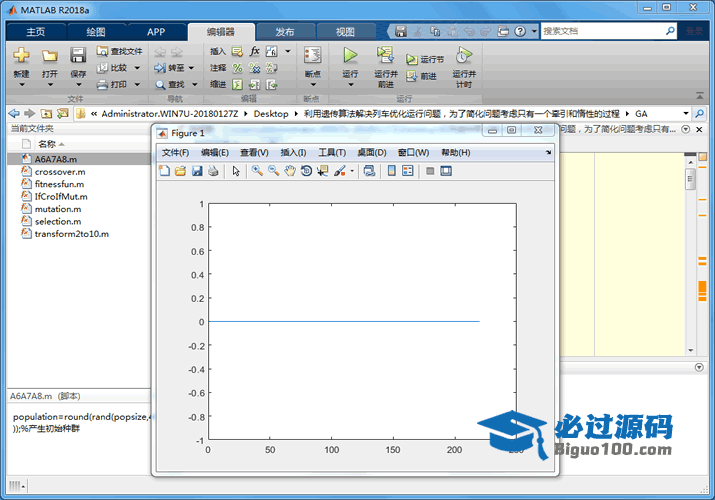
Task: Click the New (新建) file icon
Action: (x=21, y=55)
